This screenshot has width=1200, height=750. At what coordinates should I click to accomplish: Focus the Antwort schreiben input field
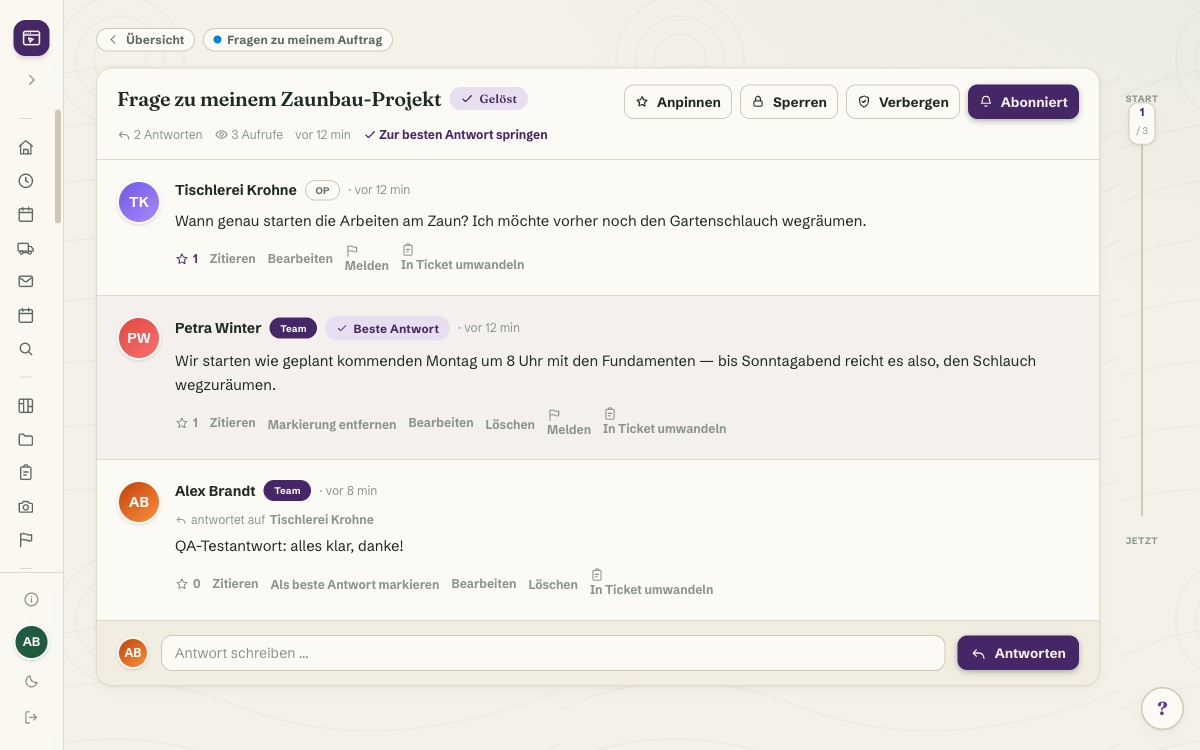[553, 653]
